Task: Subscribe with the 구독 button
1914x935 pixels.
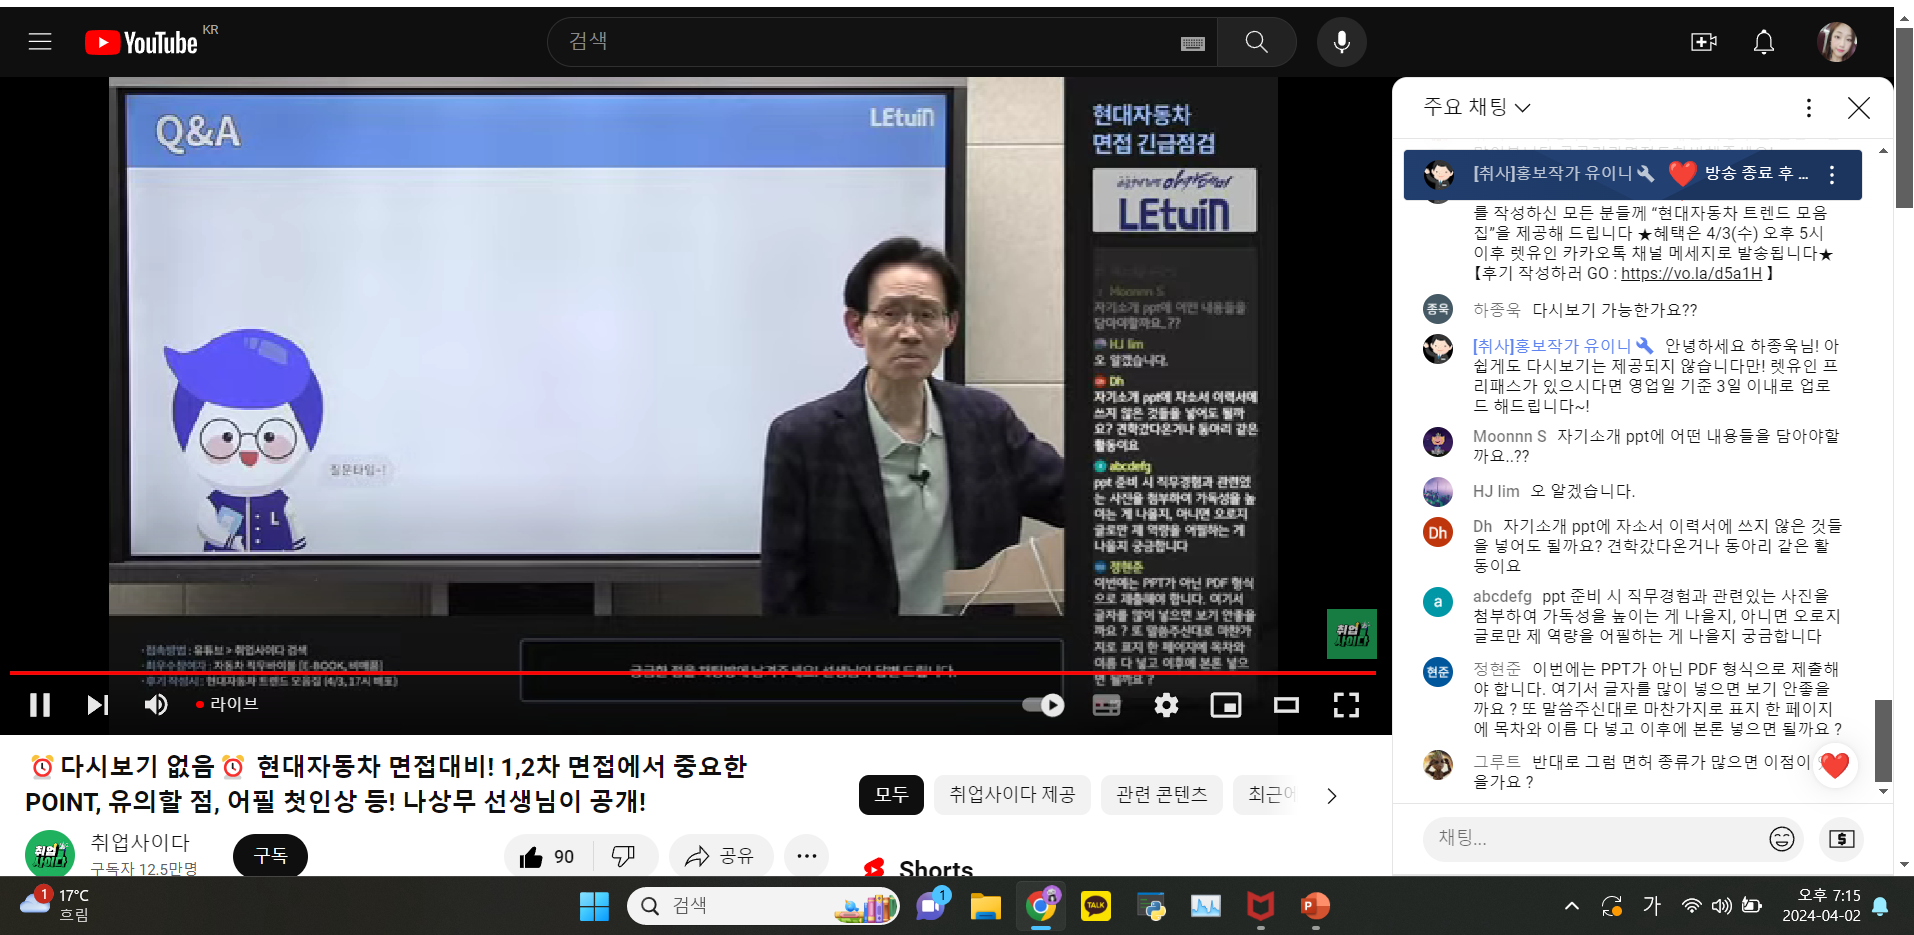Action: point(270,856)
